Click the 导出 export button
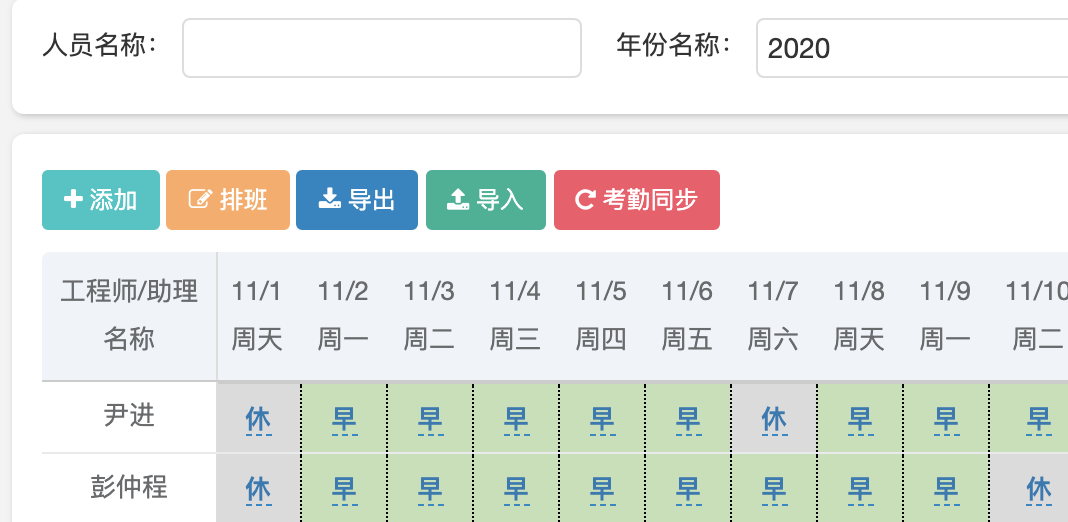The width and height of the screenshot is (1068, 522). [356, 200]
